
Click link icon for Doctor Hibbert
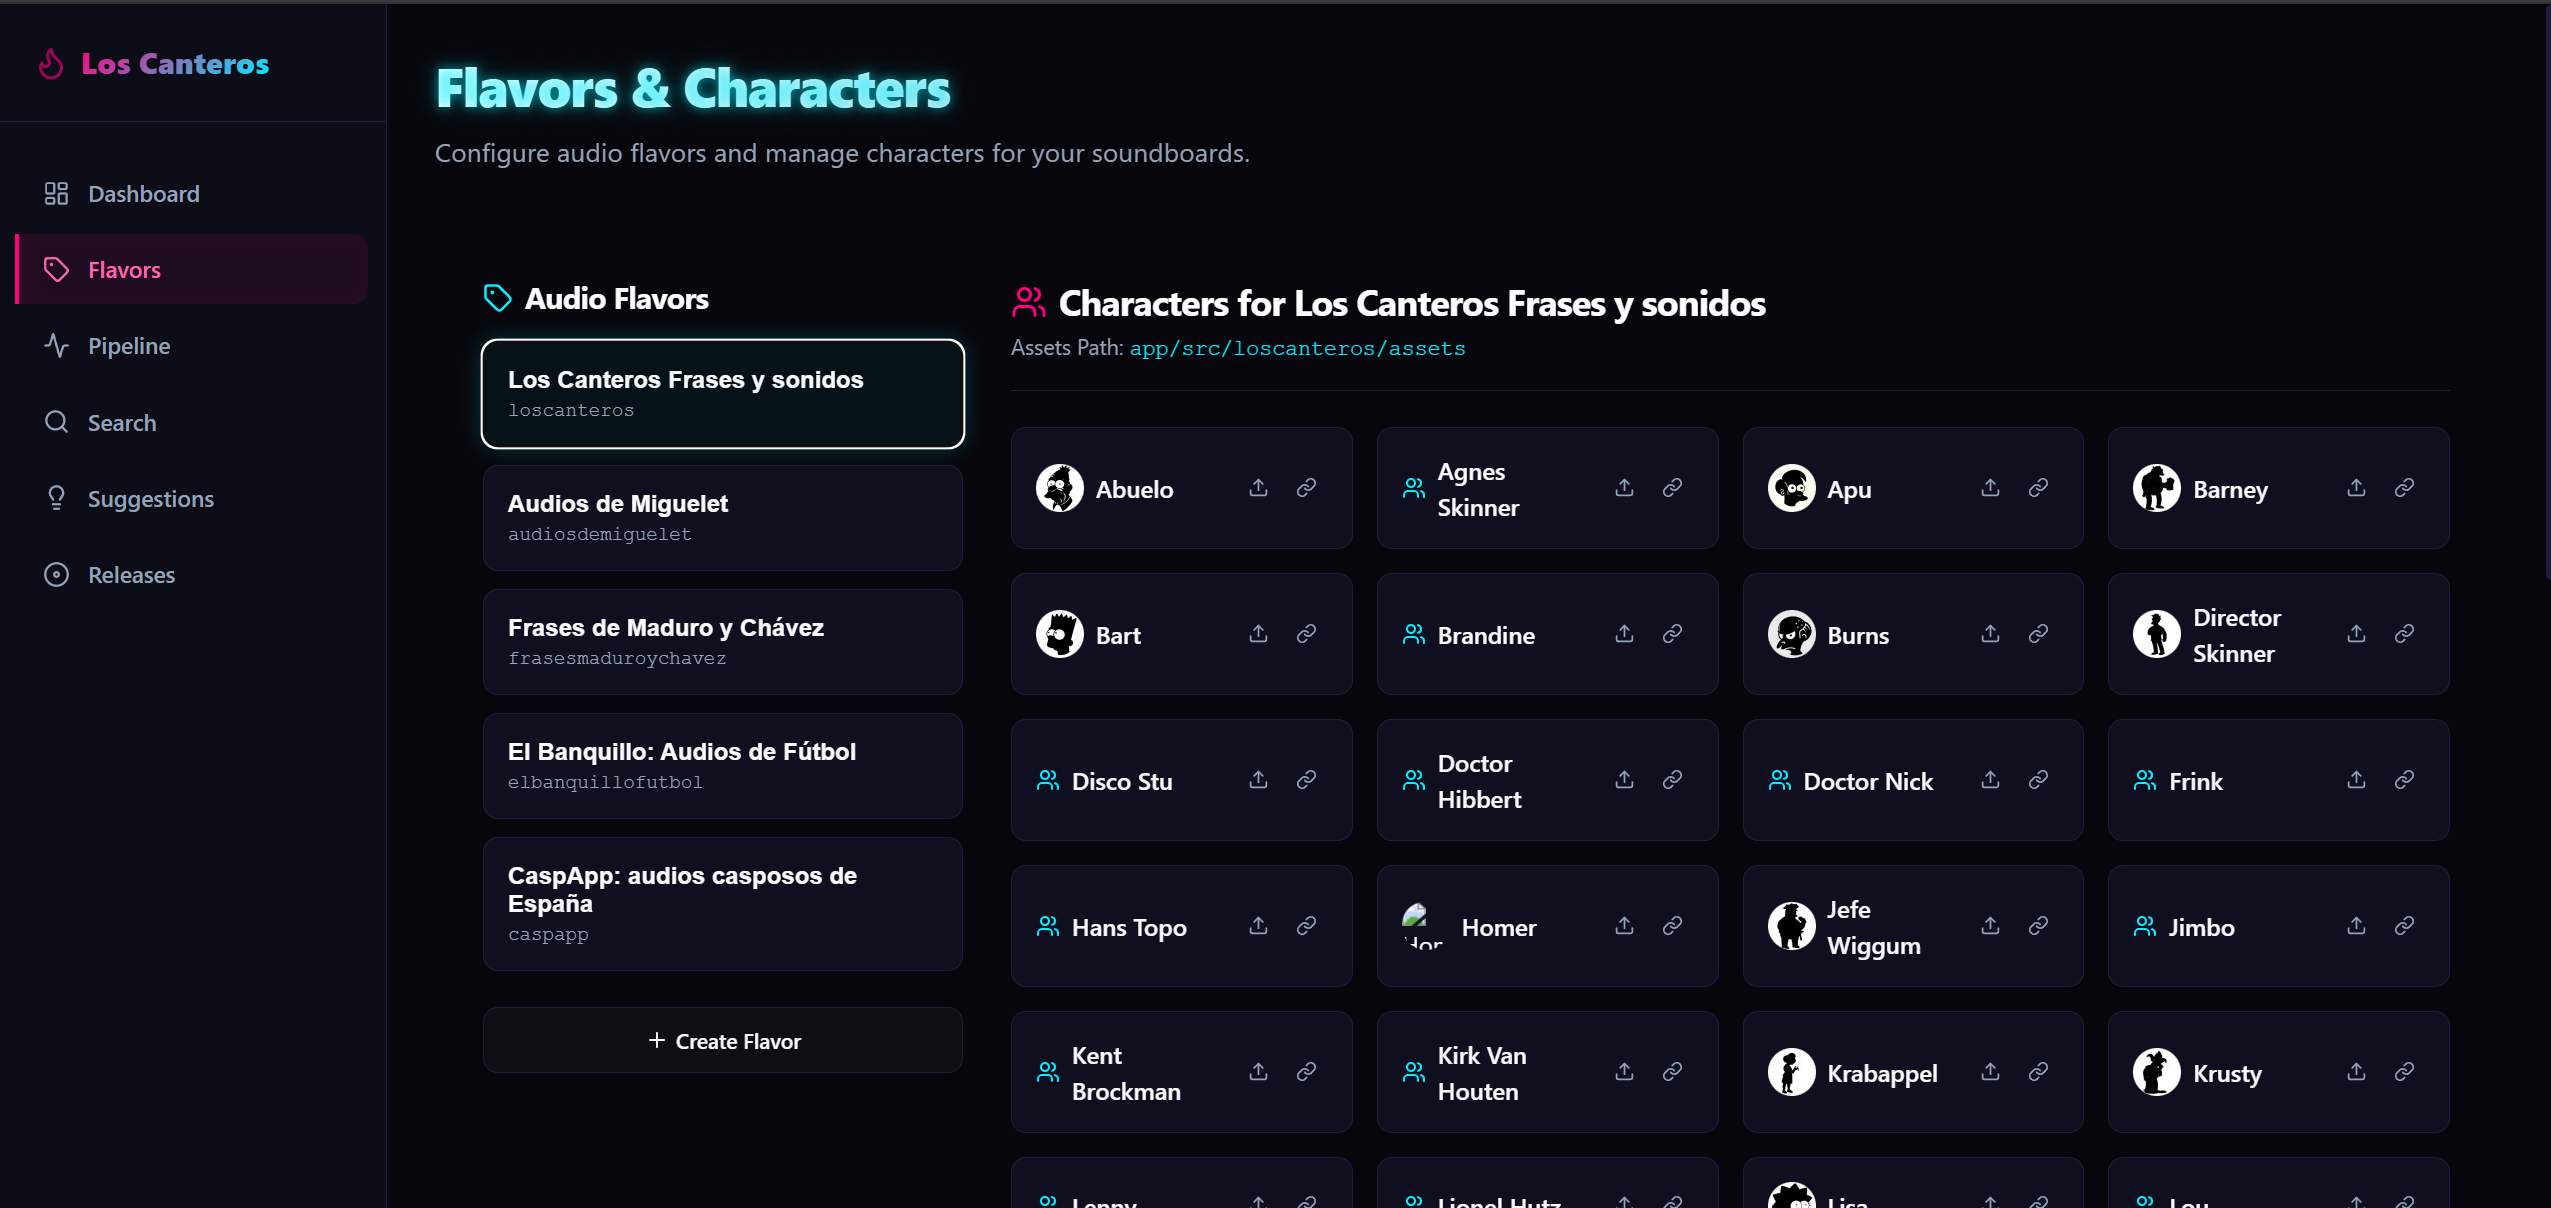click(x=1672, y=779)
